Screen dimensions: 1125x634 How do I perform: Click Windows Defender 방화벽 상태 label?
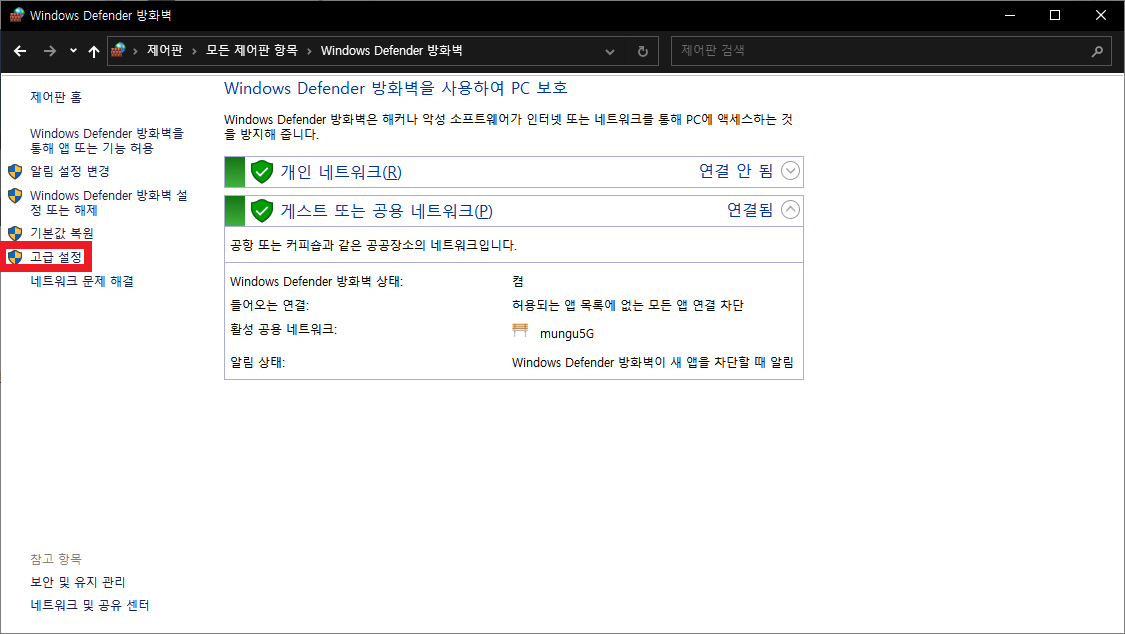point(316,281)
